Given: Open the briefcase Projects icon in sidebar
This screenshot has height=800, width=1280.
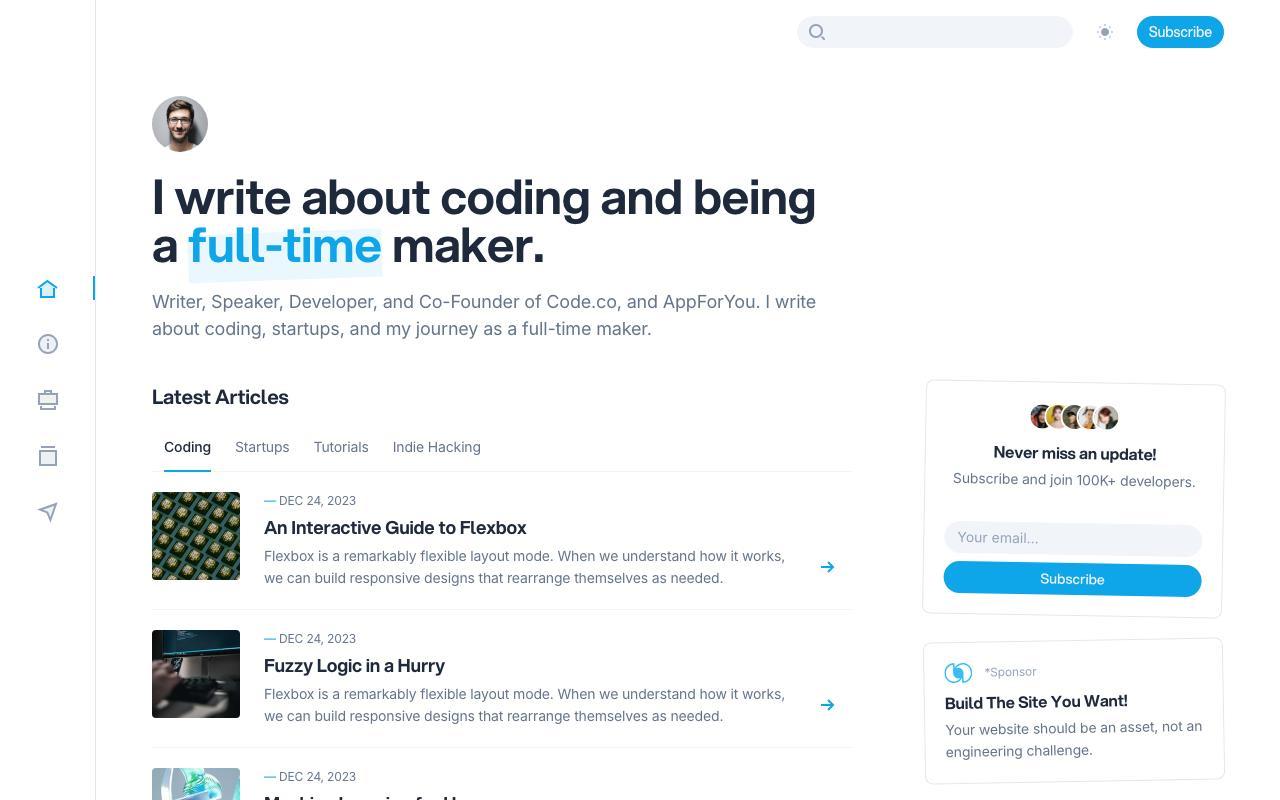Looking at the screenshot, I should pyautogui.click(x=48, y=400).
